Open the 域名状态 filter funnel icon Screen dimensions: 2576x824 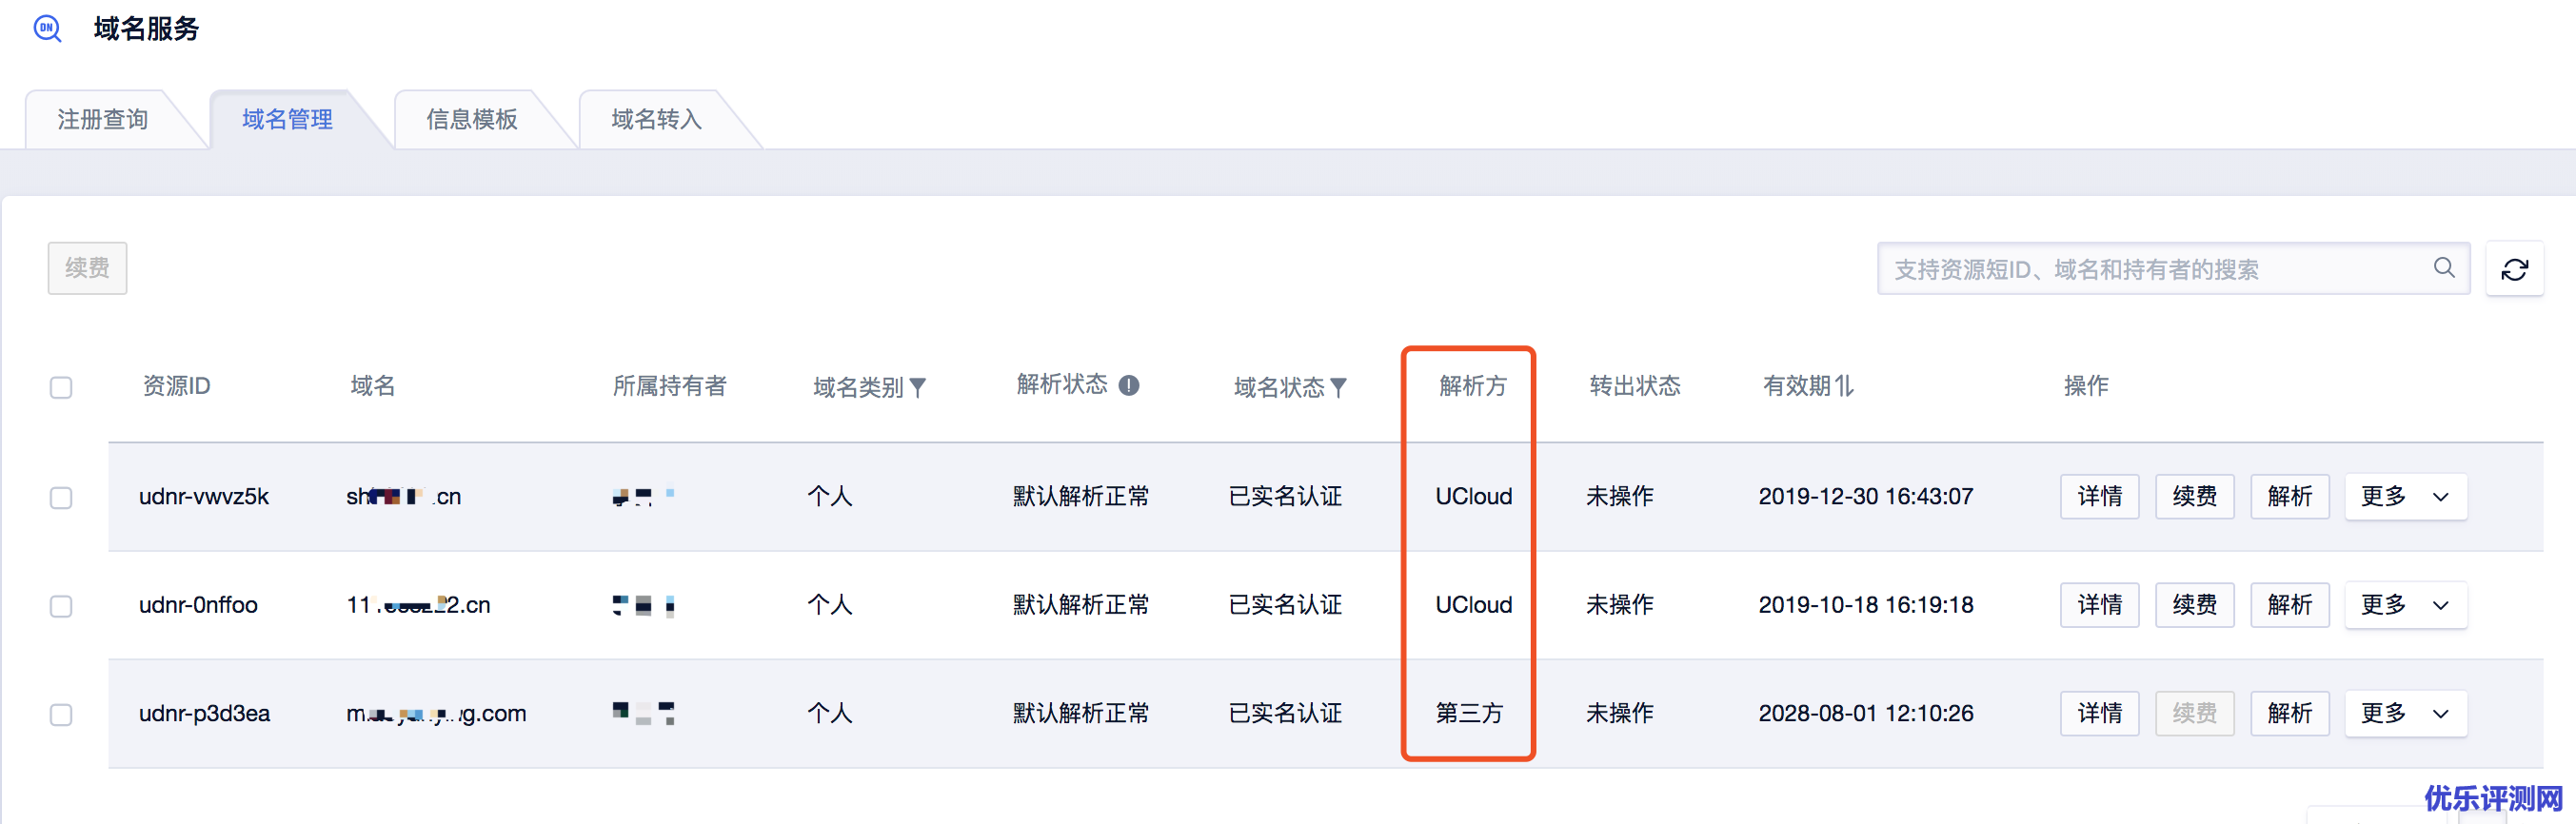(x=1339, y=388)
